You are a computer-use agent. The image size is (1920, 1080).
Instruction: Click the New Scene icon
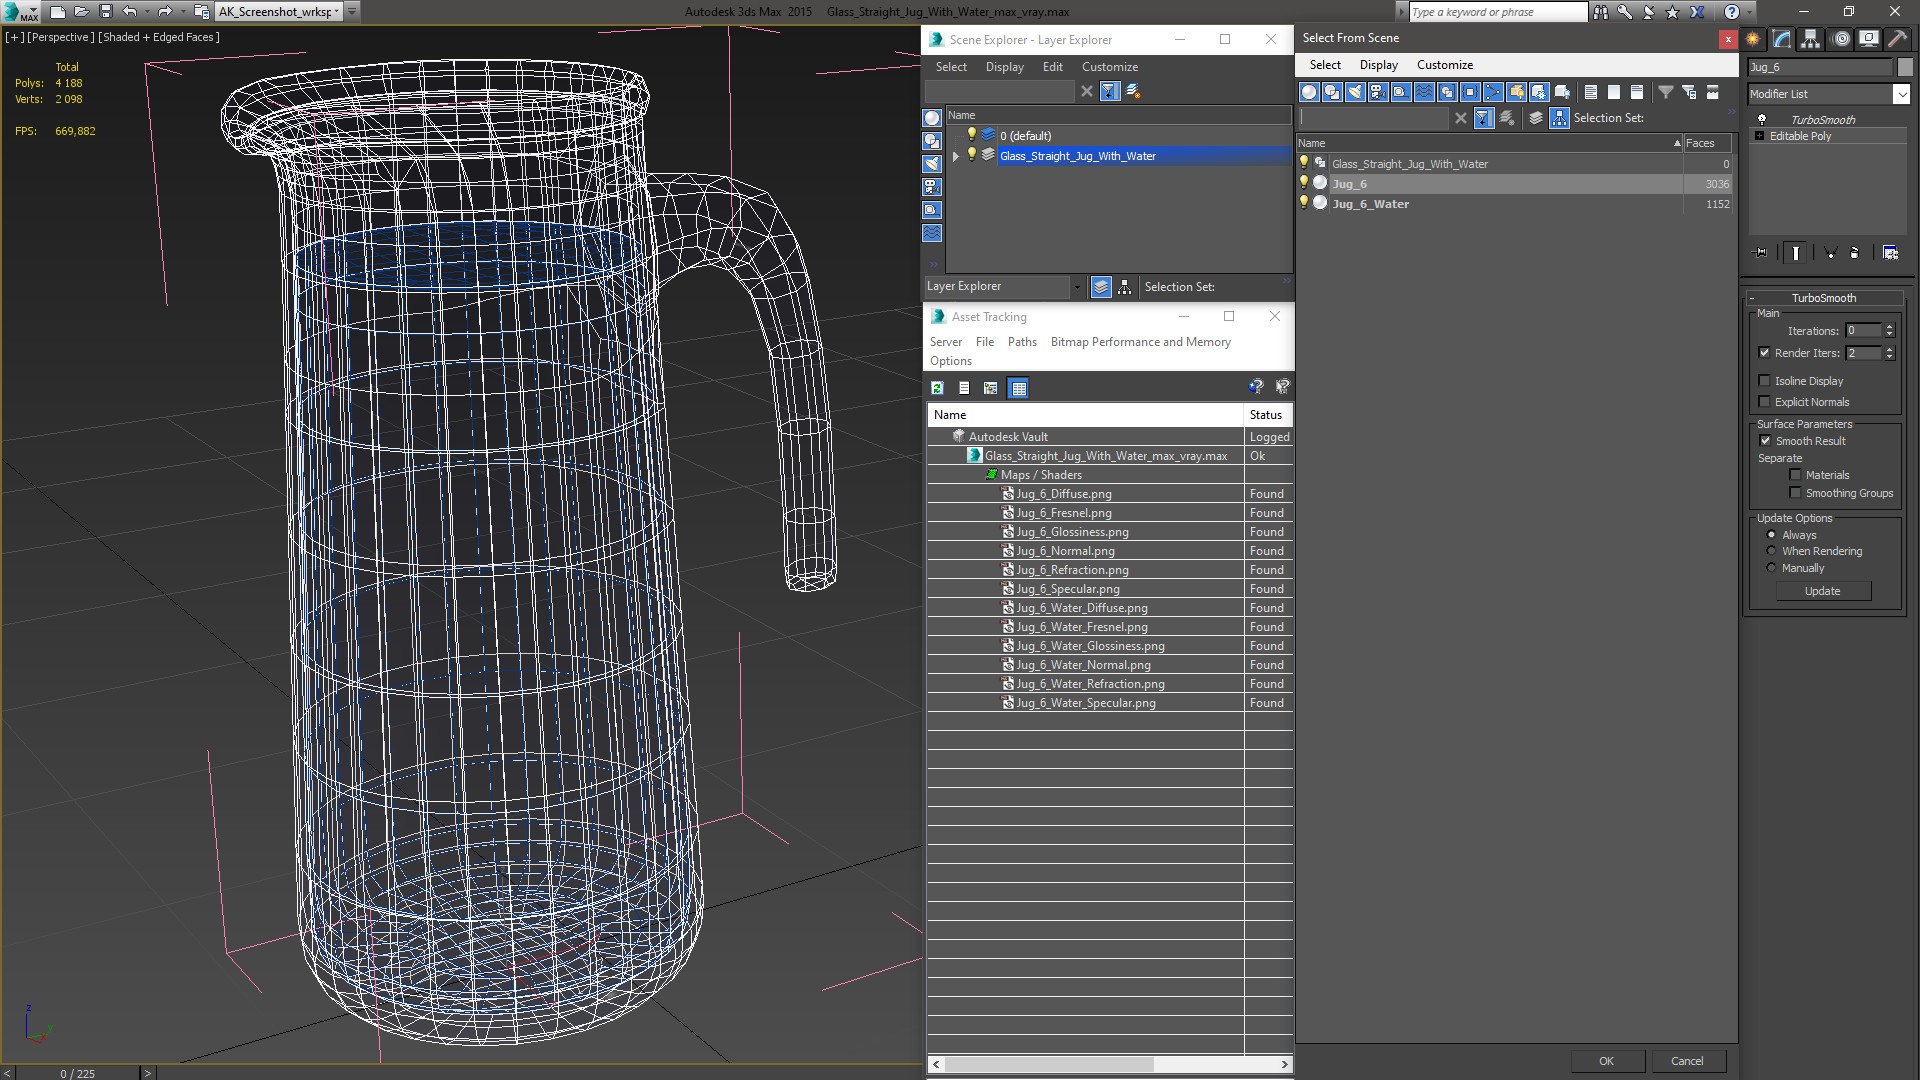[57, 12]
